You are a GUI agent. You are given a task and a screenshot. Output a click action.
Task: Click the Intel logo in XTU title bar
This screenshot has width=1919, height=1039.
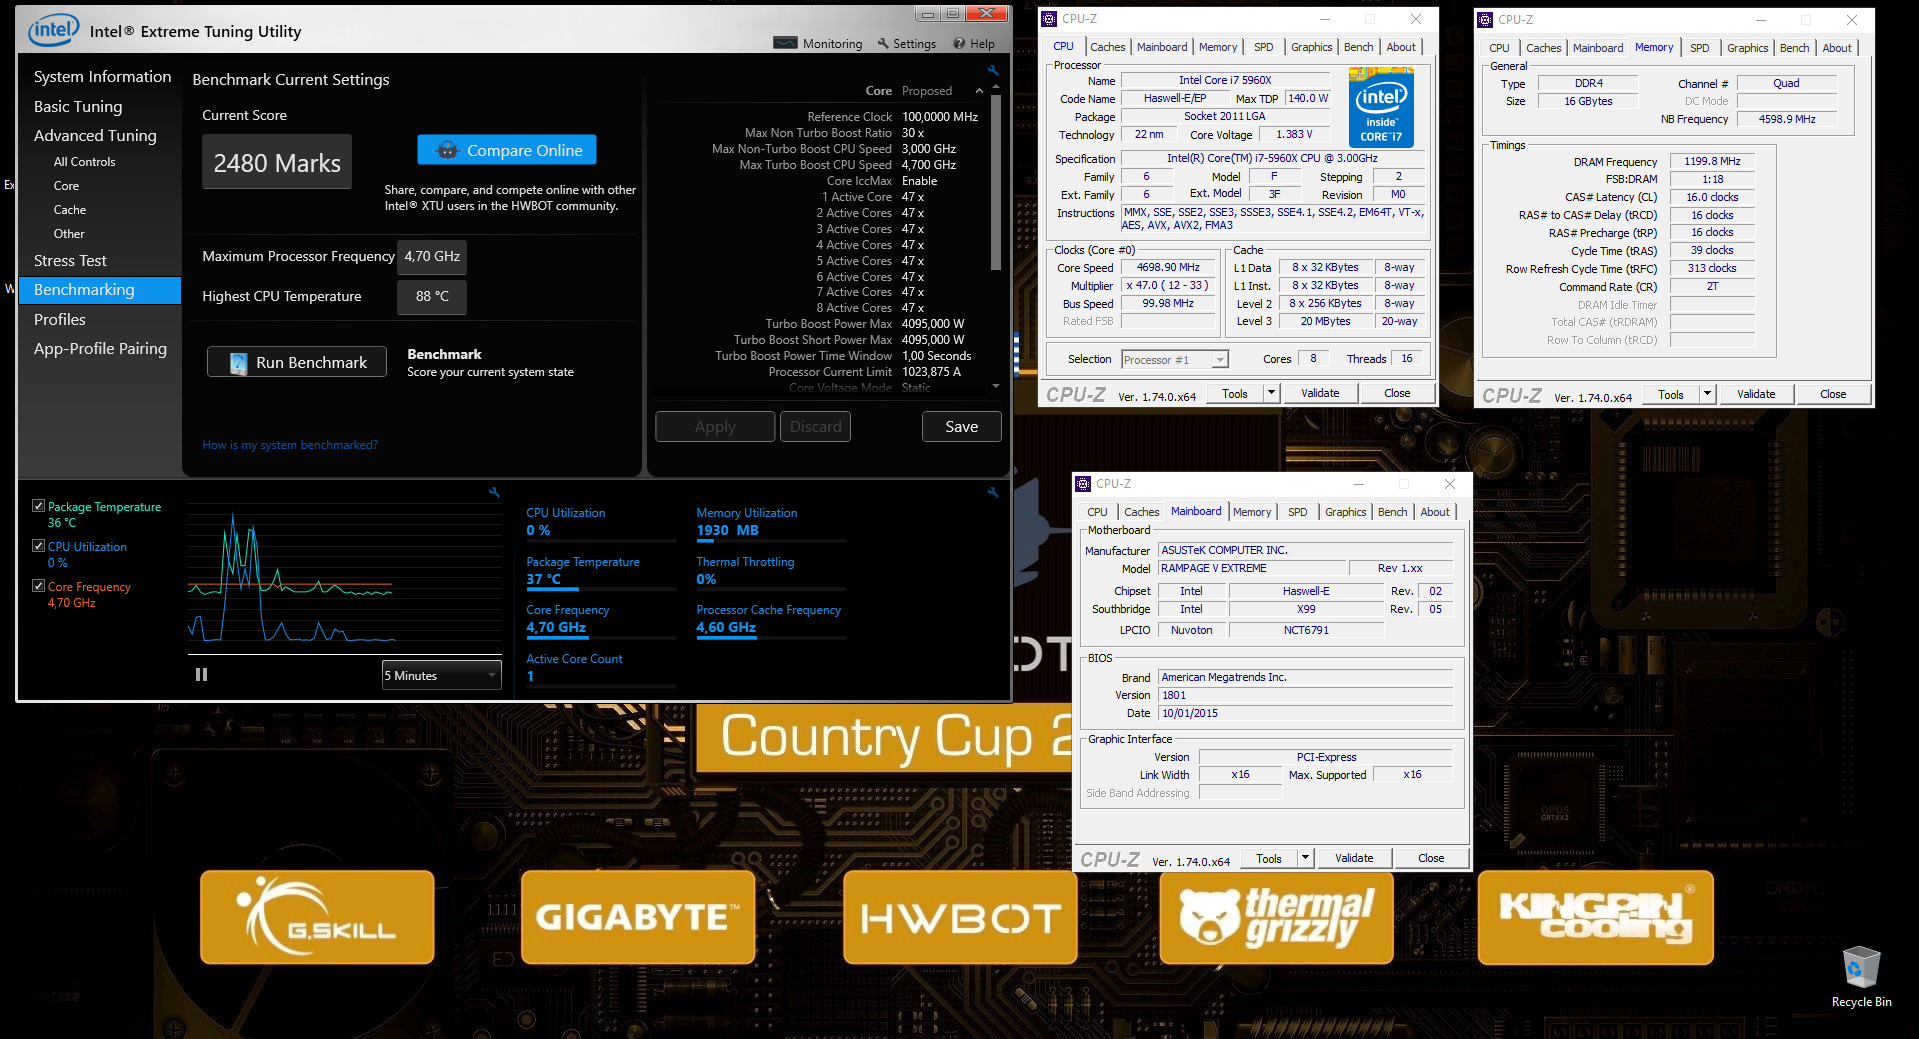(53, 30)
